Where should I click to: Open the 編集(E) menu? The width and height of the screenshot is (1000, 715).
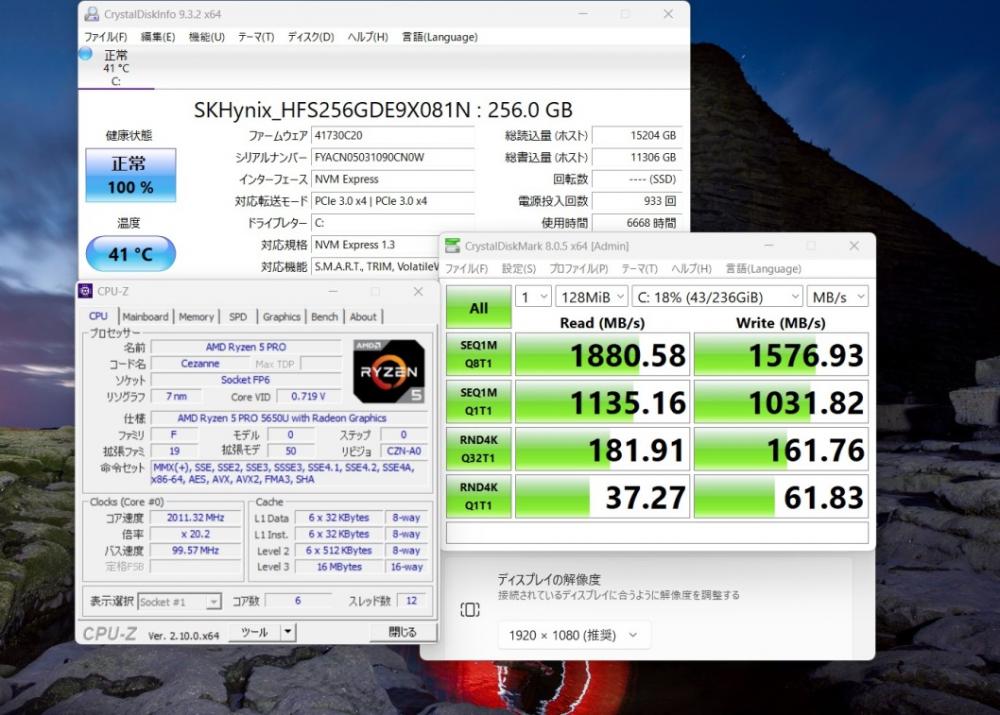pyautogui.click(x=158, y=37)
